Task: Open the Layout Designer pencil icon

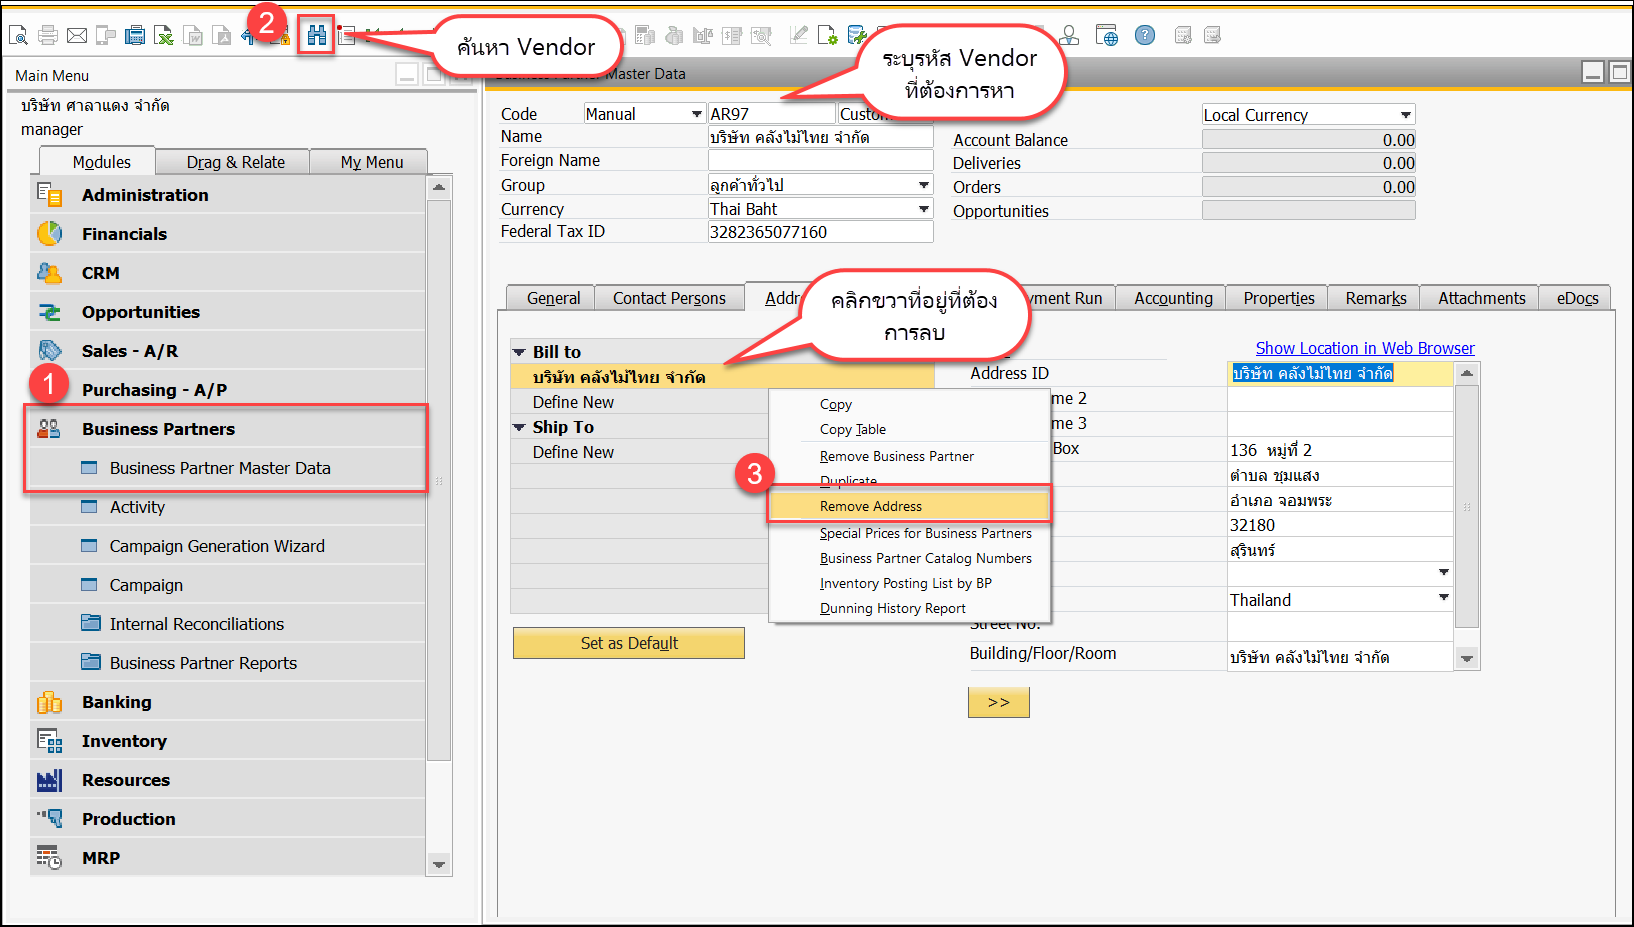Action: (x=798, y=35)
